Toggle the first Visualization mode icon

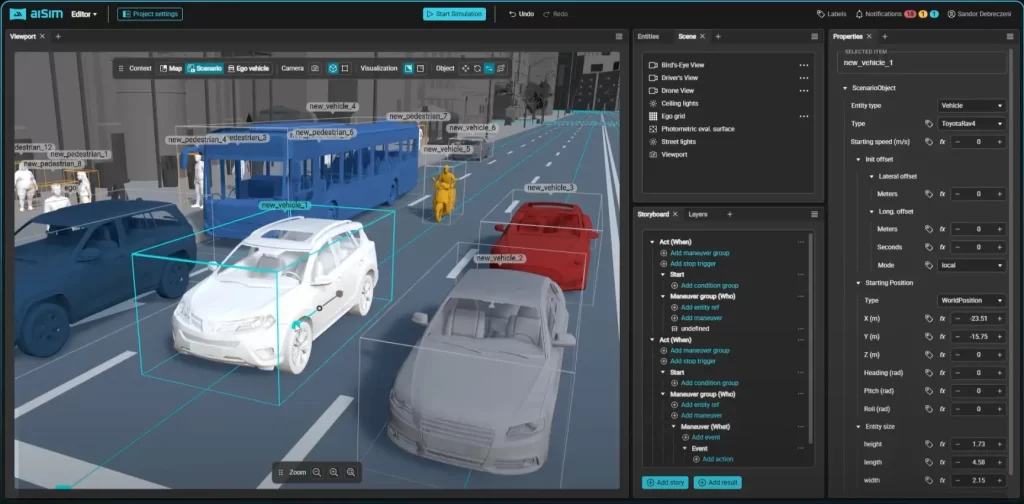click(x=408, y=68)
